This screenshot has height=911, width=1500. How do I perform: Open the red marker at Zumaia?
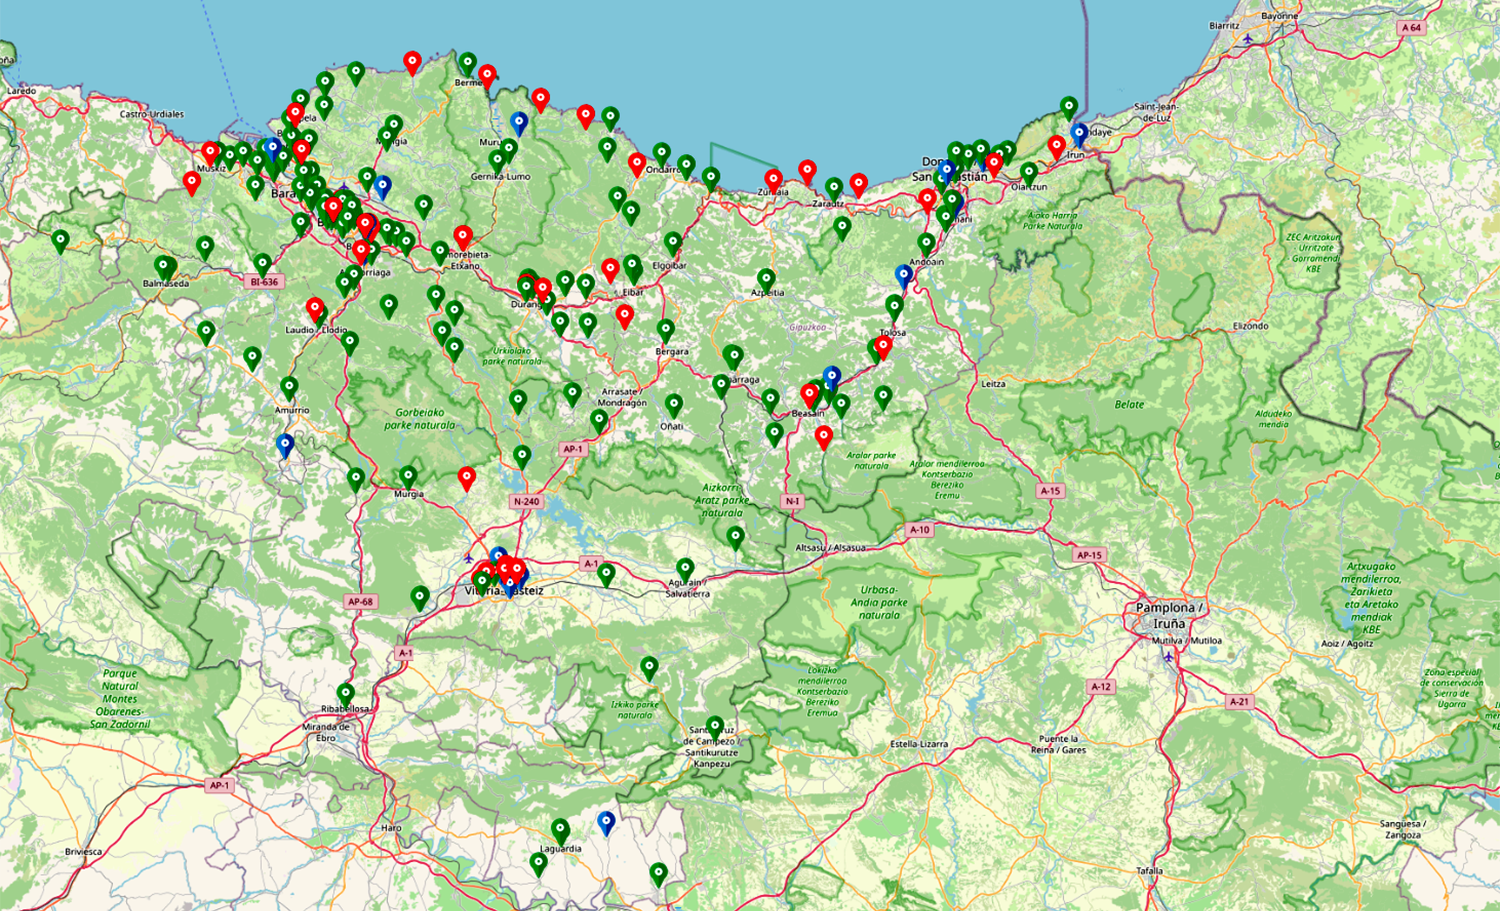tap(773, 181)
